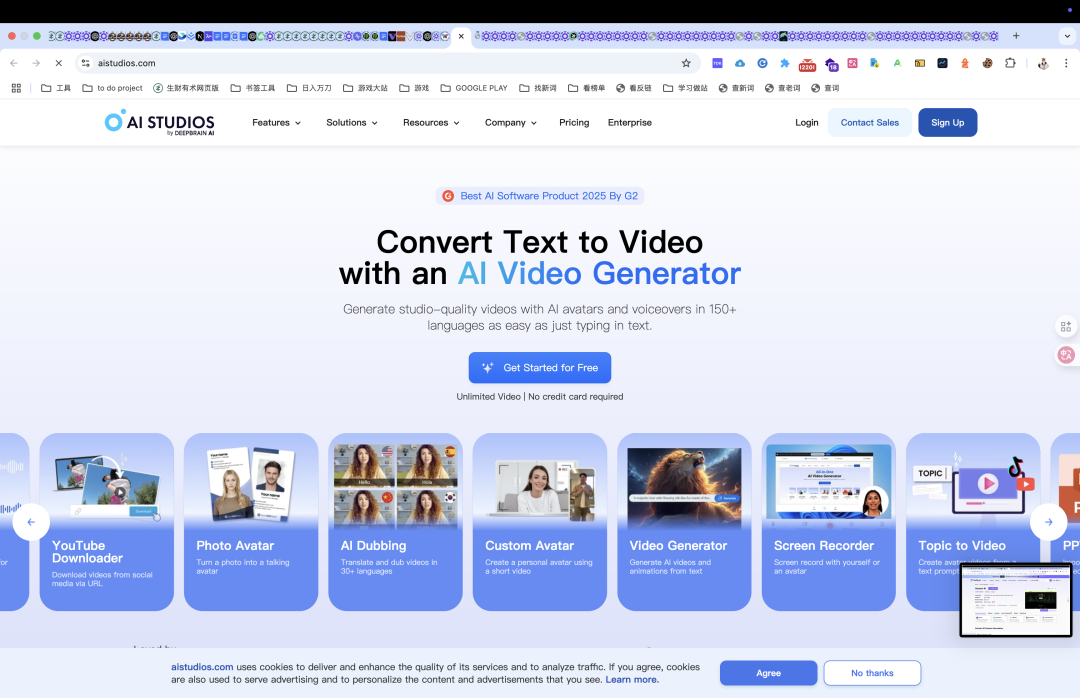Click the blue cloud extension icon
The image size is (1080, 698).
tap(740, 63)
